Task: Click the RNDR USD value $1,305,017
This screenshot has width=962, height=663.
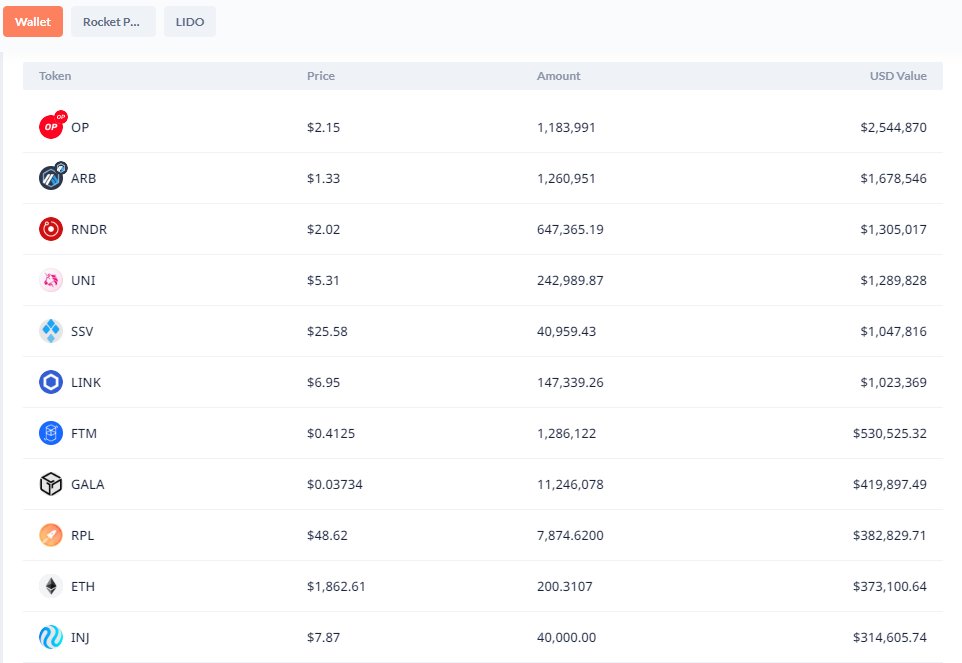Action: pyautogui.click(x=893, y=229)
